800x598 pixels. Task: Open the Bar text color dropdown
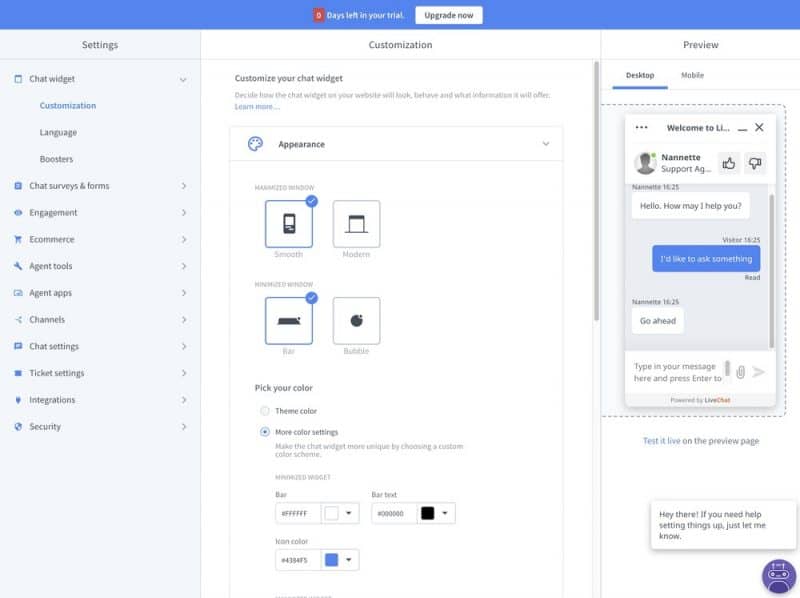coord(445,513)
